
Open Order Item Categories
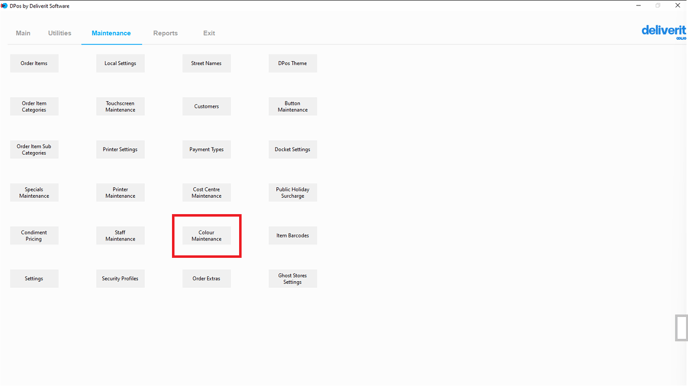click(34, 107)
